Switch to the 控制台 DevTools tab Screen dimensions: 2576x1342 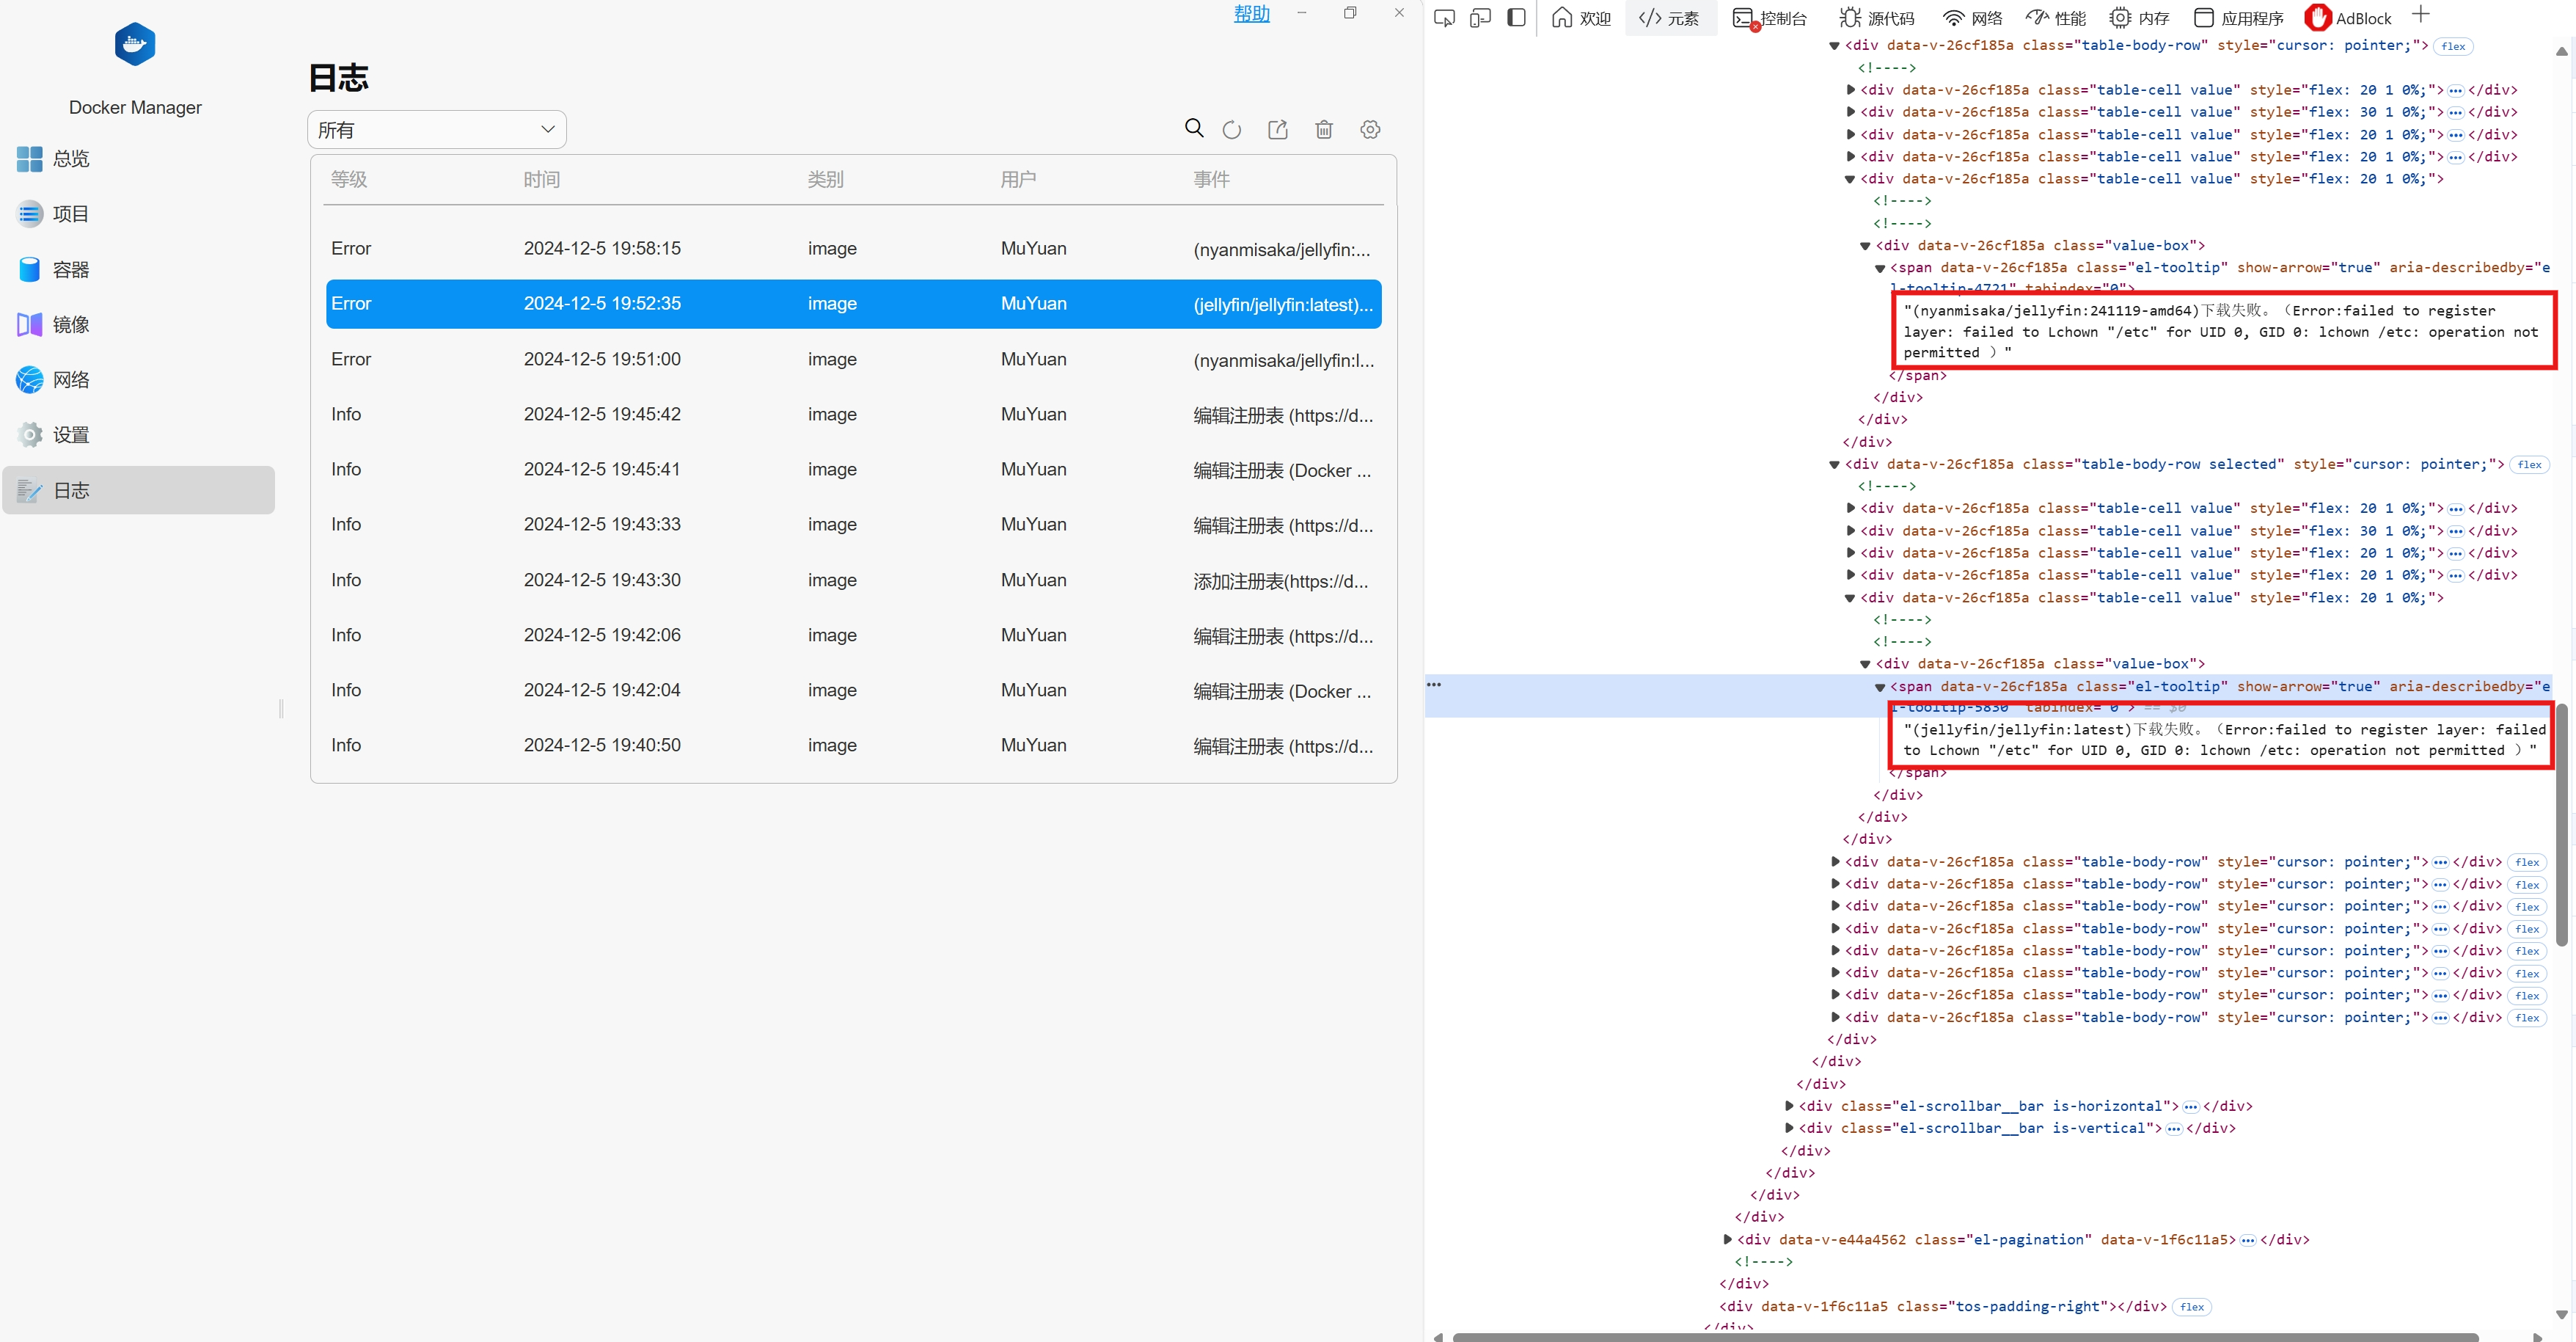point(1770,18)
